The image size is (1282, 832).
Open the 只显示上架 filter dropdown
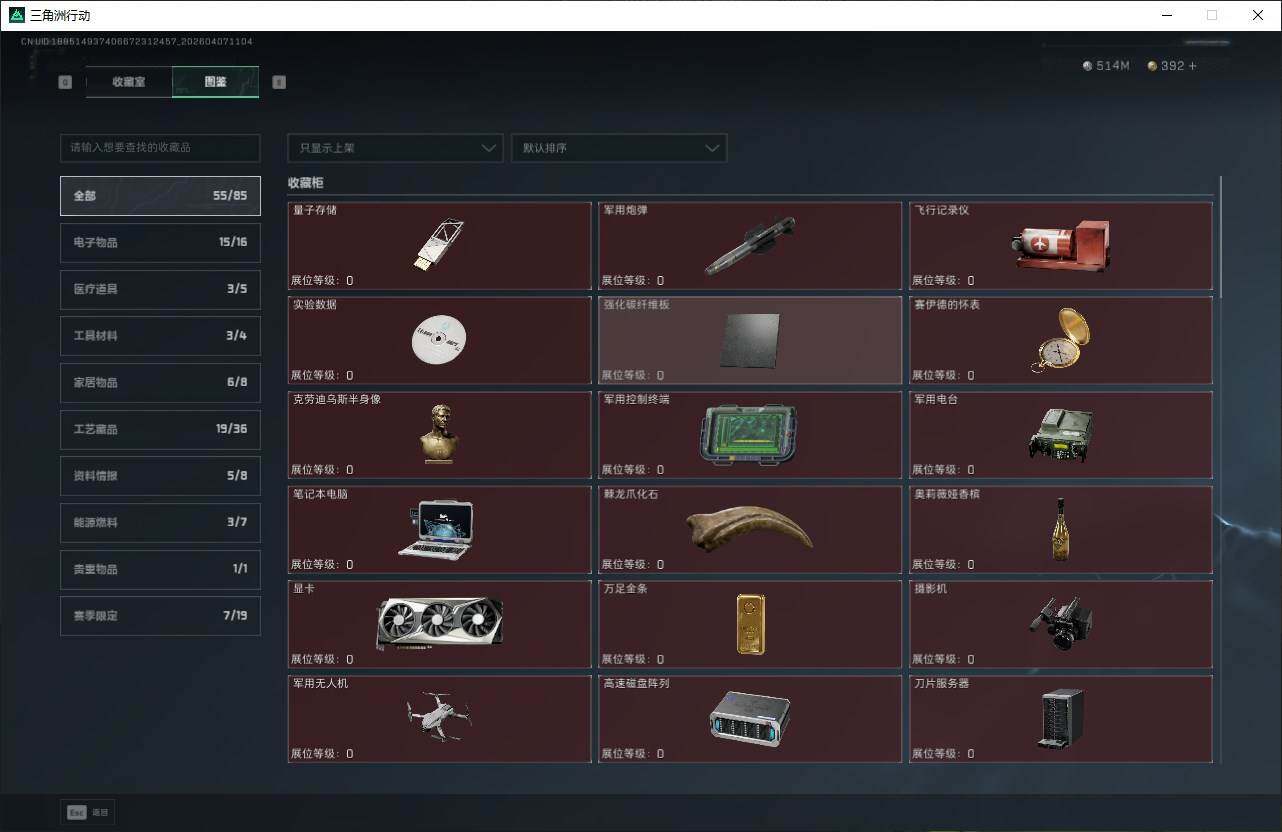click(395, 148)
